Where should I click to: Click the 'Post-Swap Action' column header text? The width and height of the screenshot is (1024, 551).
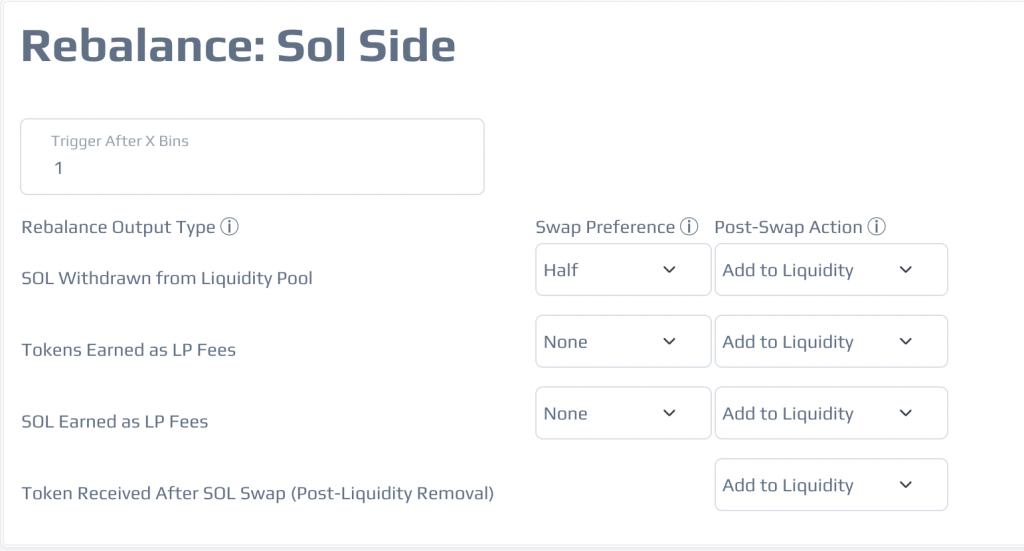(x=788, y=227)
